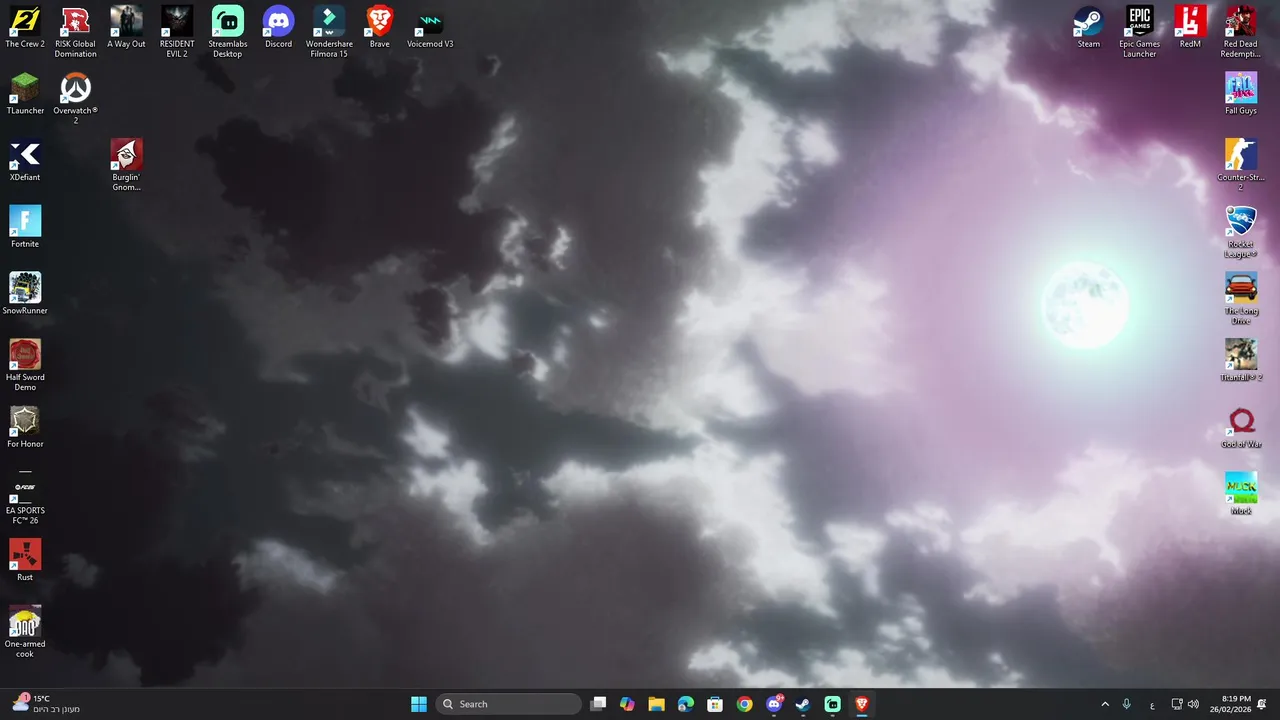Select Burglin' Gnomes desktop icon

click(126, 165)
